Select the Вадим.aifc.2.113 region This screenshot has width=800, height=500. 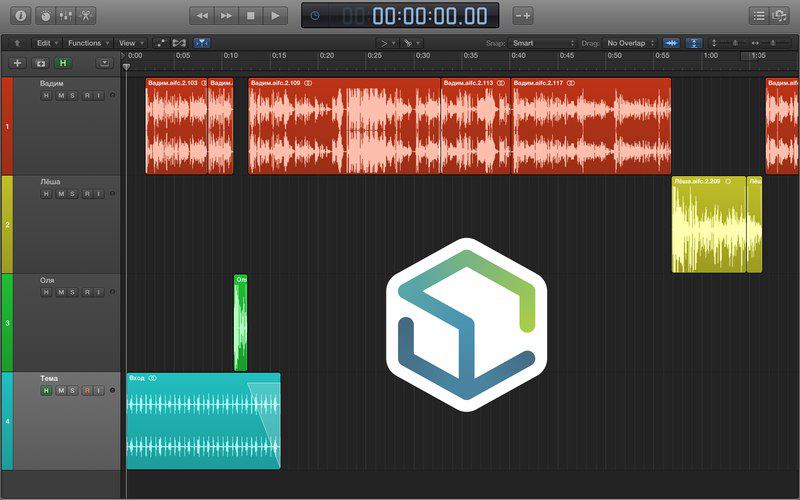tap(476, 126)
